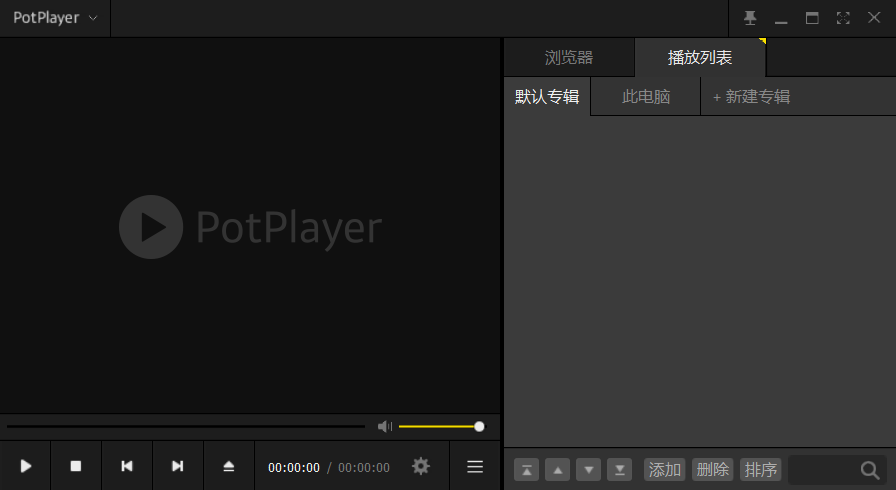Click the 排序 sort button

[761, 469]
